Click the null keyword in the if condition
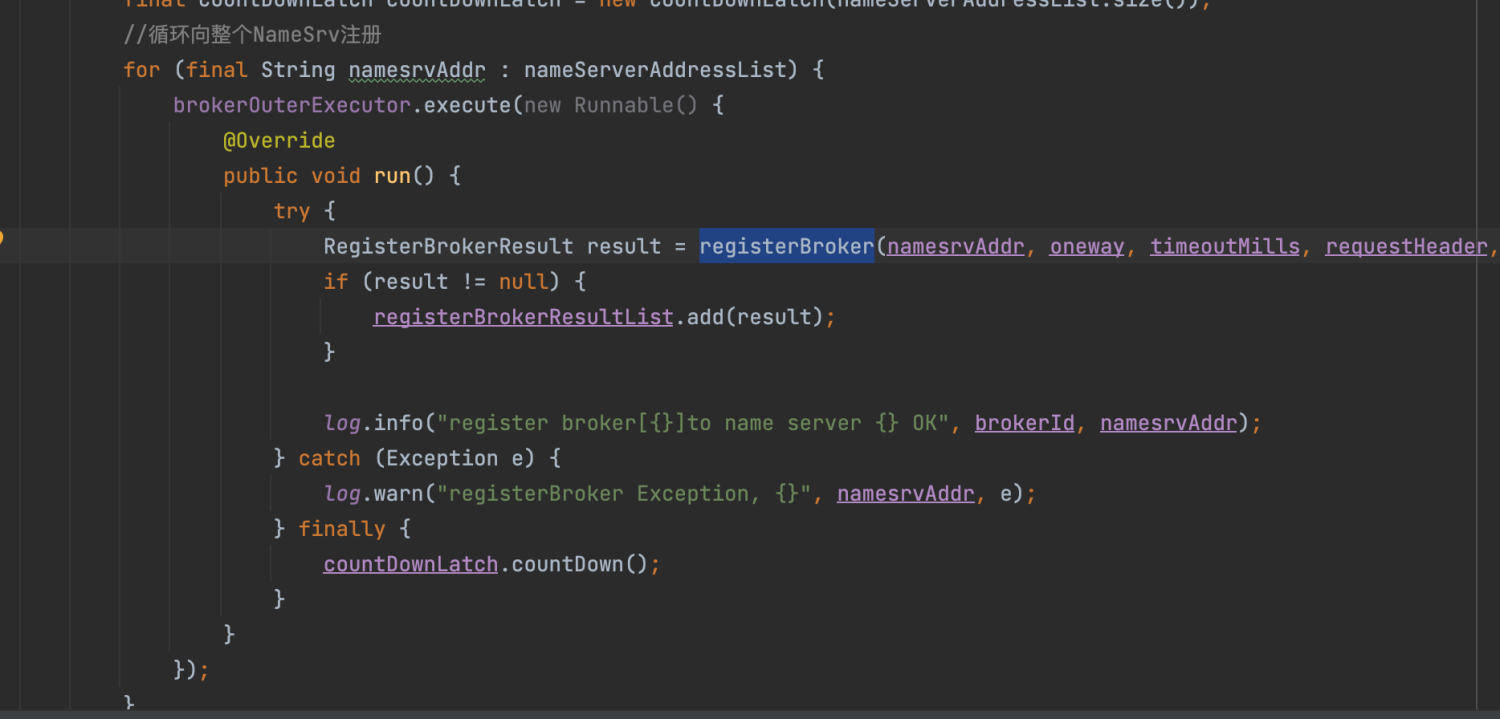Screen dimensions: 1500x719 [523, 282]
